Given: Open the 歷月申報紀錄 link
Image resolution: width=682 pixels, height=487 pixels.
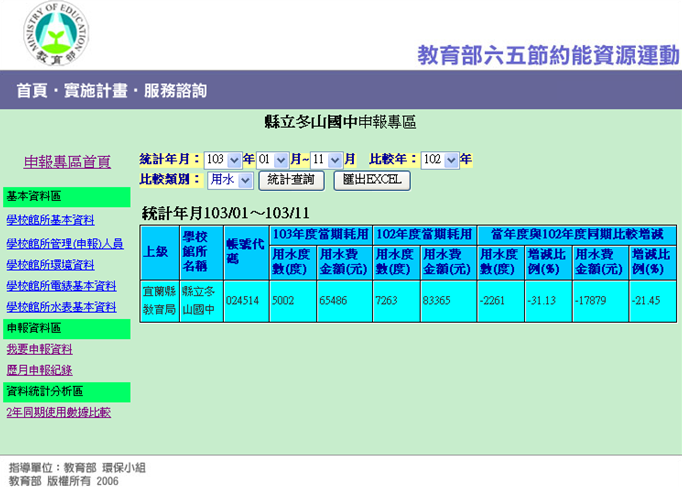Looking at the screenshot, I should point(39,370).
